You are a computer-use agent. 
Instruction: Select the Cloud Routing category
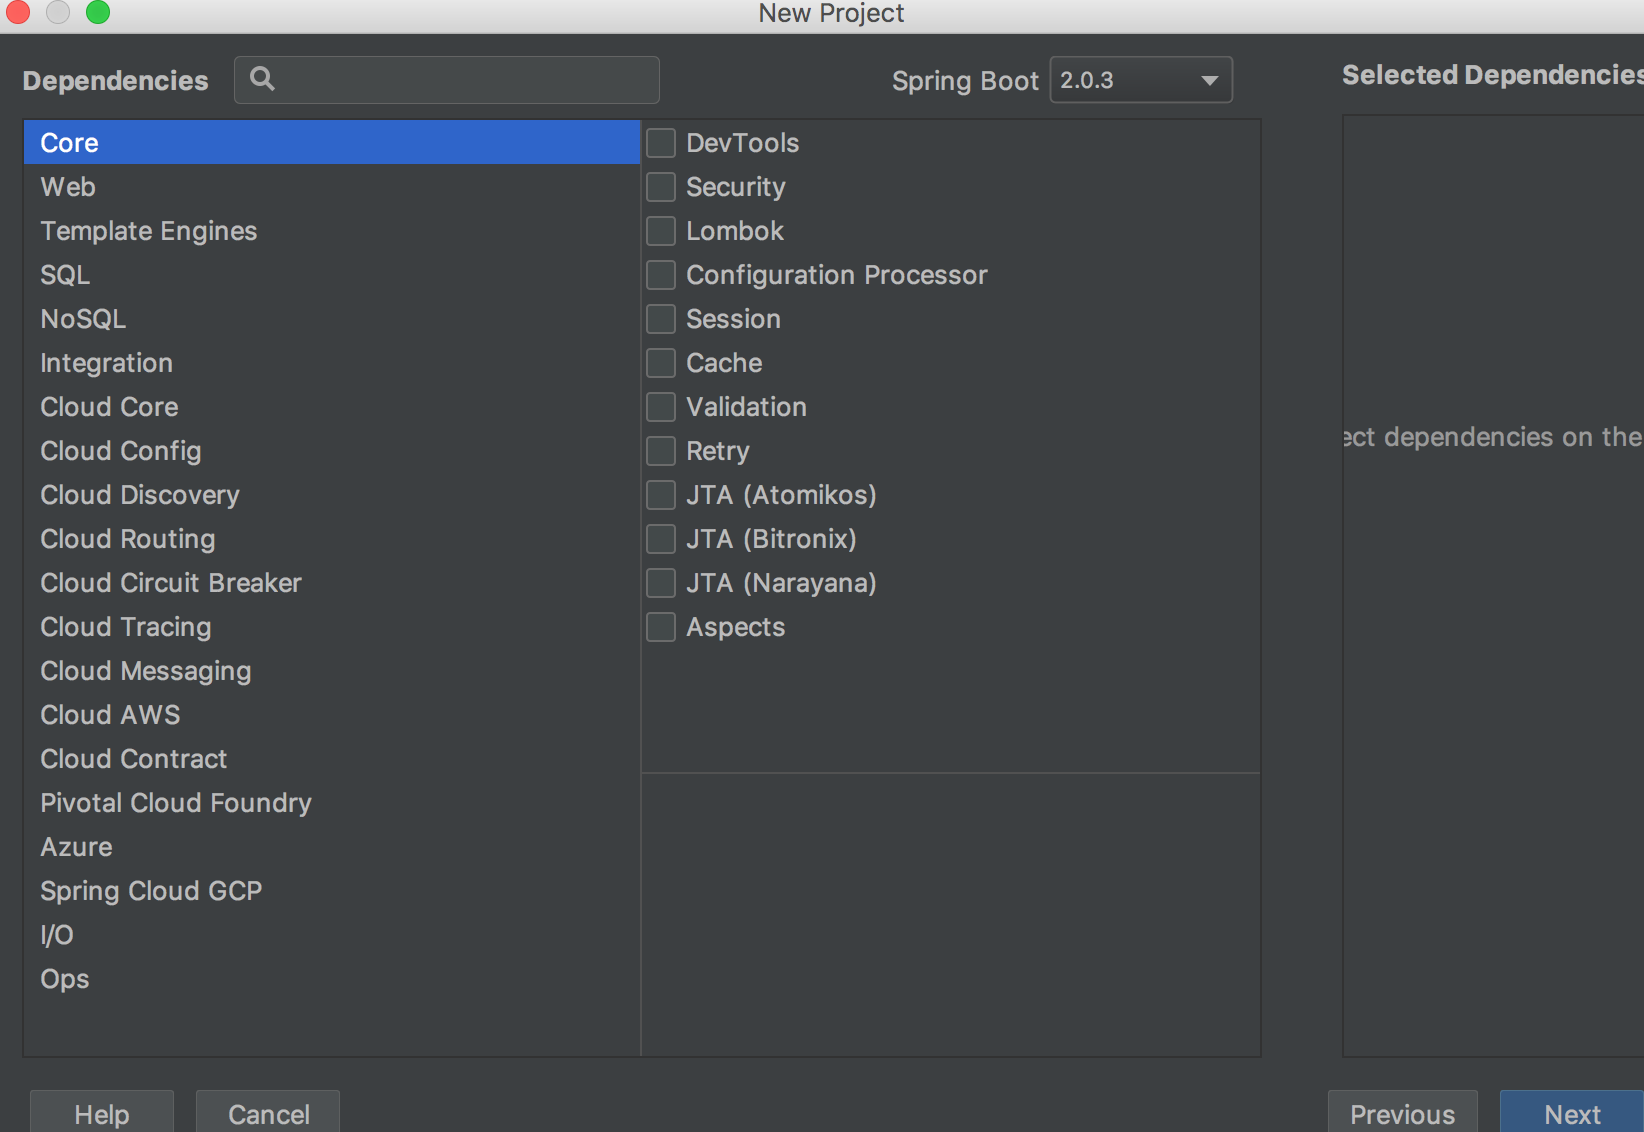(x=332, y=539)
